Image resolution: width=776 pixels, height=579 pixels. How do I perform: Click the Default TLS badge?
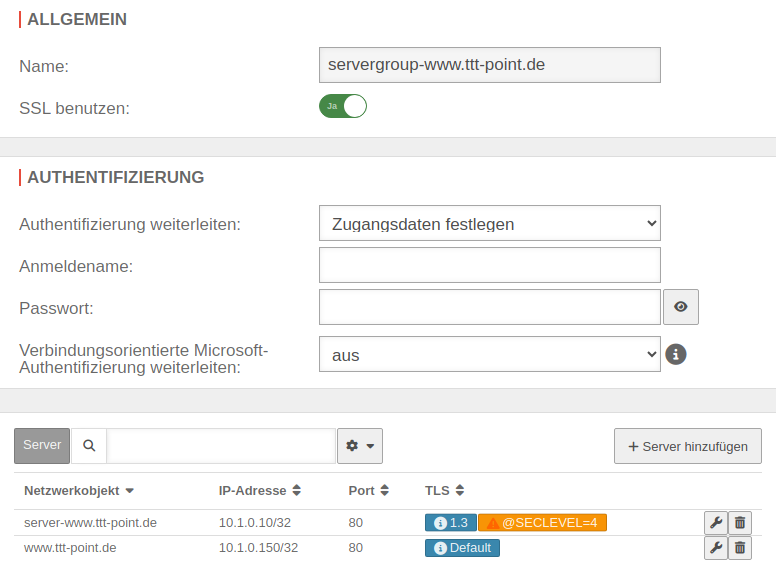pyautogui.click(x=462, y=548)
